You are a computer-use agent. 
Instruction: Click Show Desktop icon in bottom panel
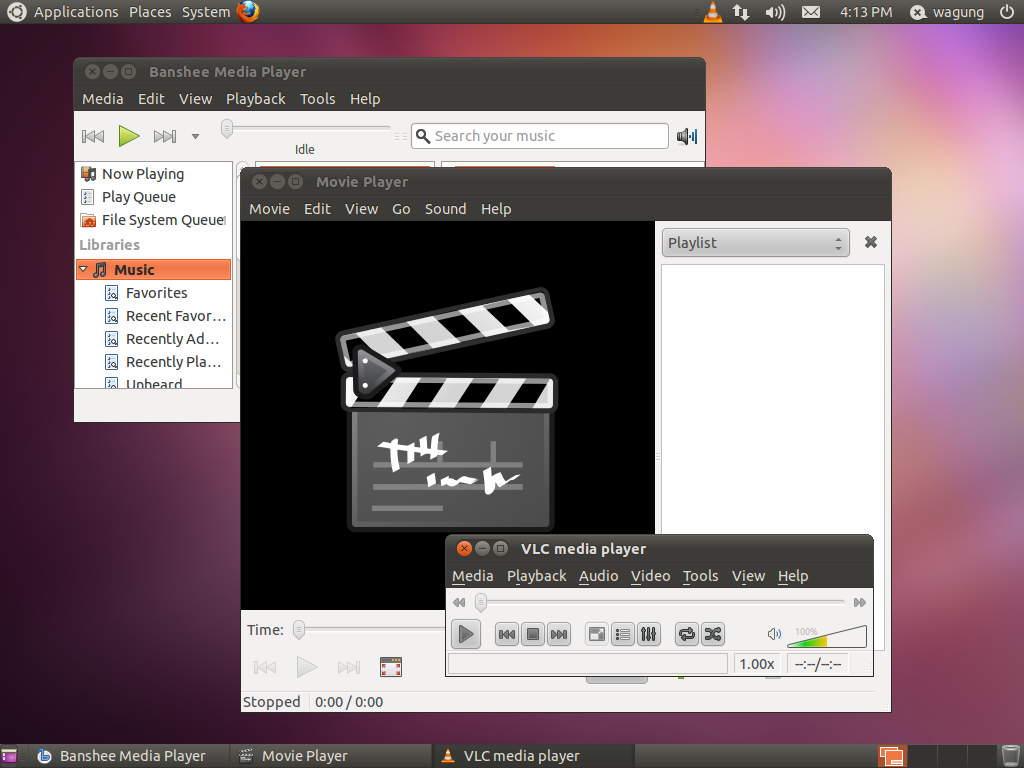(9, 756)
